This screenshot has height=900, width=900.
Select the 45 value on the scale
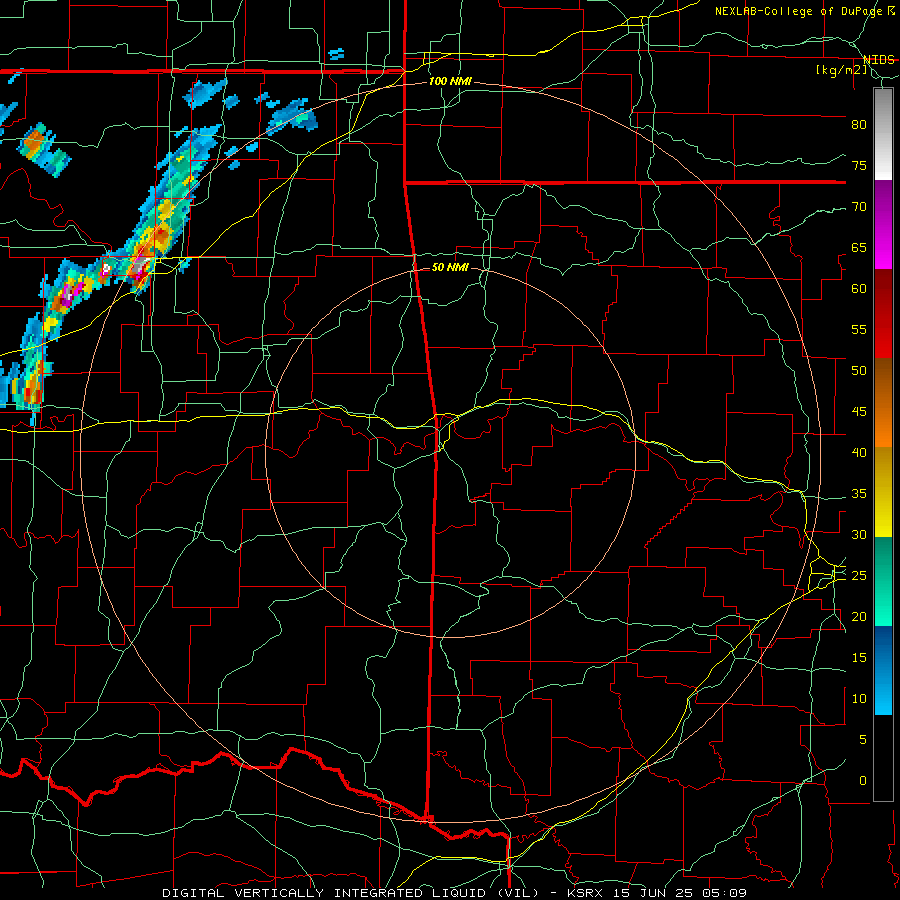point(859,412)
